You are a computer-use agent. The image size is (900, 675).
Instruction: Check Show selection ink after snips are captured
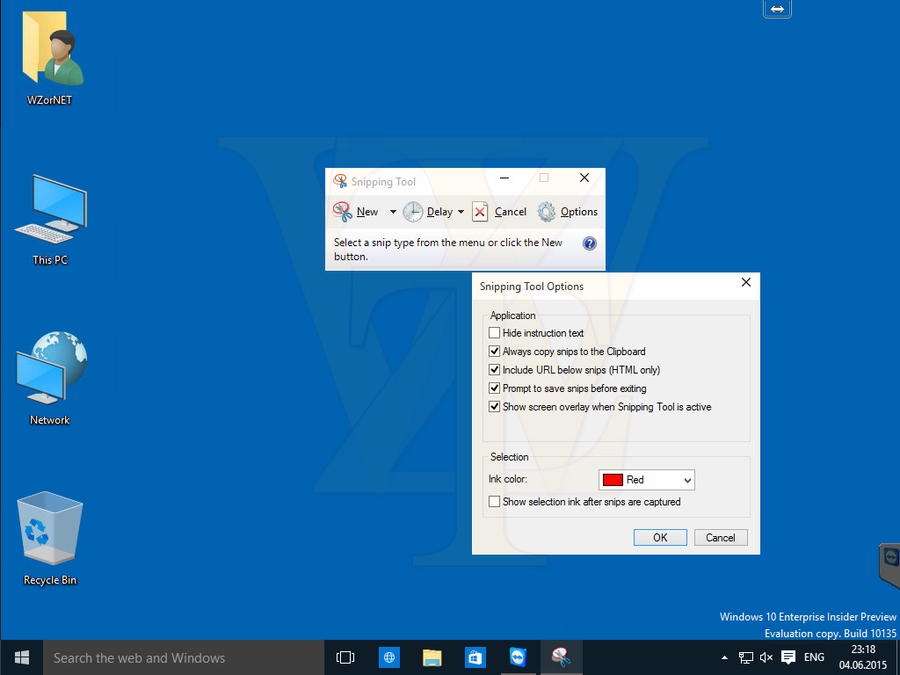495,501
